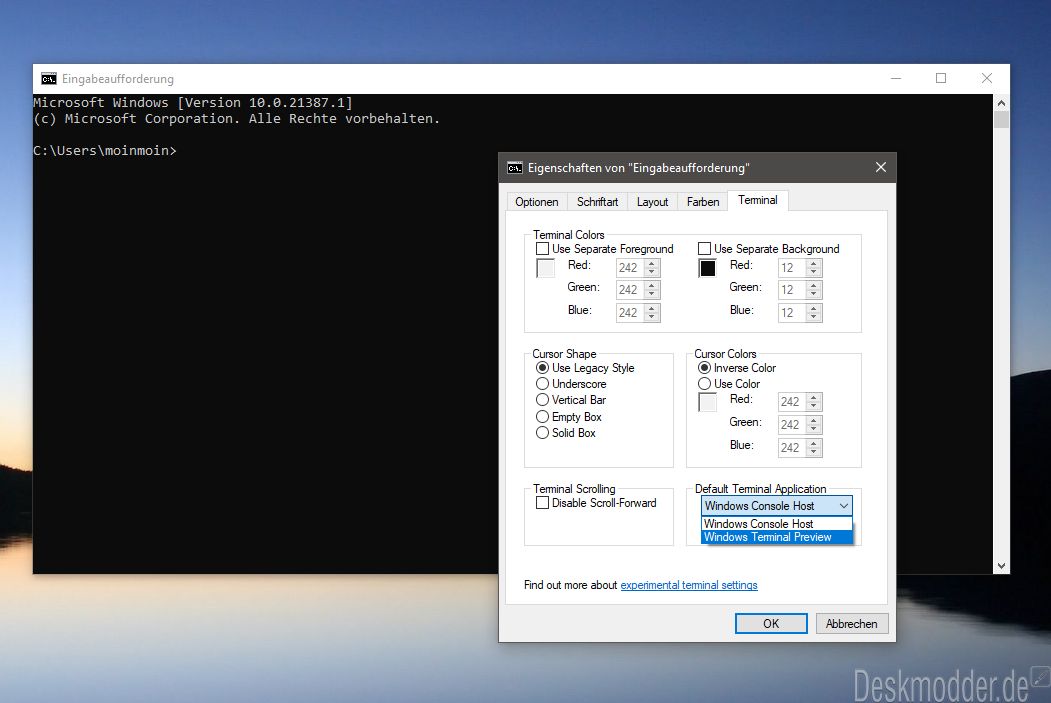Minimize the Eingabeaufforderung window

895,78
